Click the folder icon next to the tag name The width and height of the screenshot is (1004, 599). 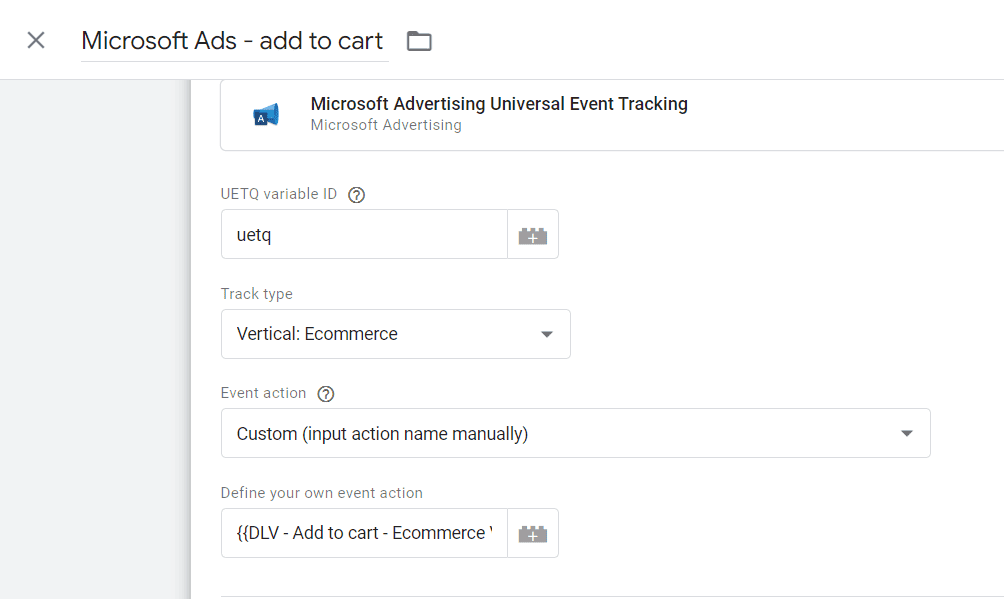[x=418, y=40]
